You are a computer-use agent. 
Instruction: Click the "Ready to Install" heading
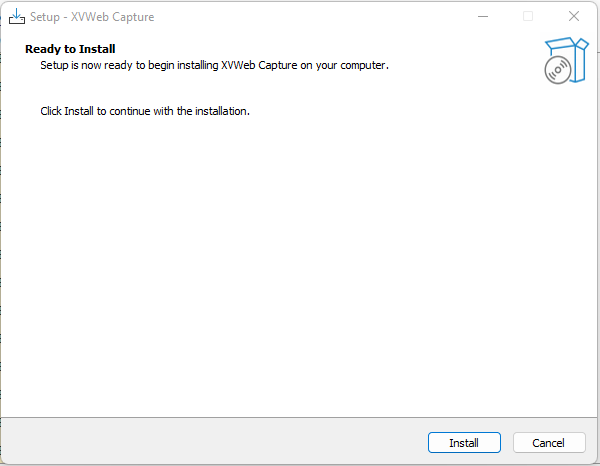tap(70, 49)
